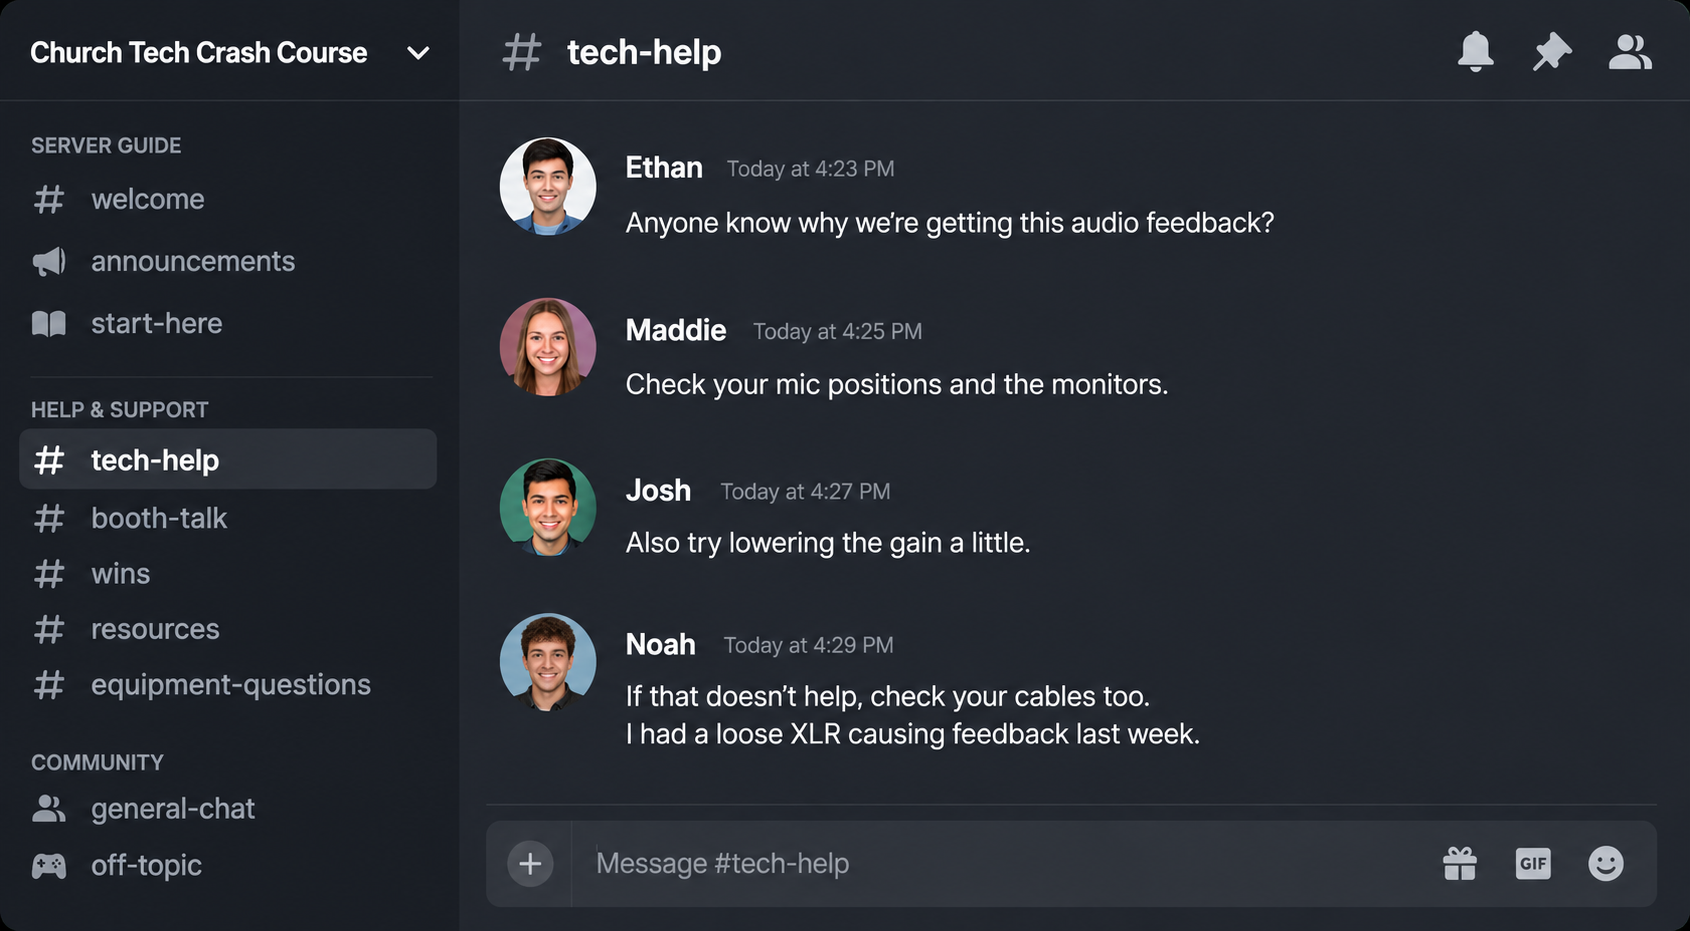Open the emoji picker smiley icon

coord(1606,863)
